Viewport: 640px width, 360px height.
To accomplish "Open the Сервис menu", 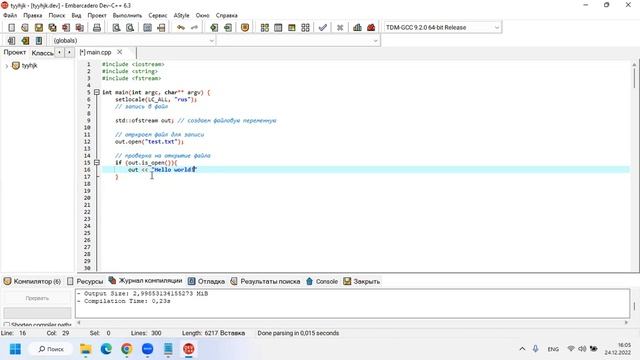I will click(x=158, y=15).
